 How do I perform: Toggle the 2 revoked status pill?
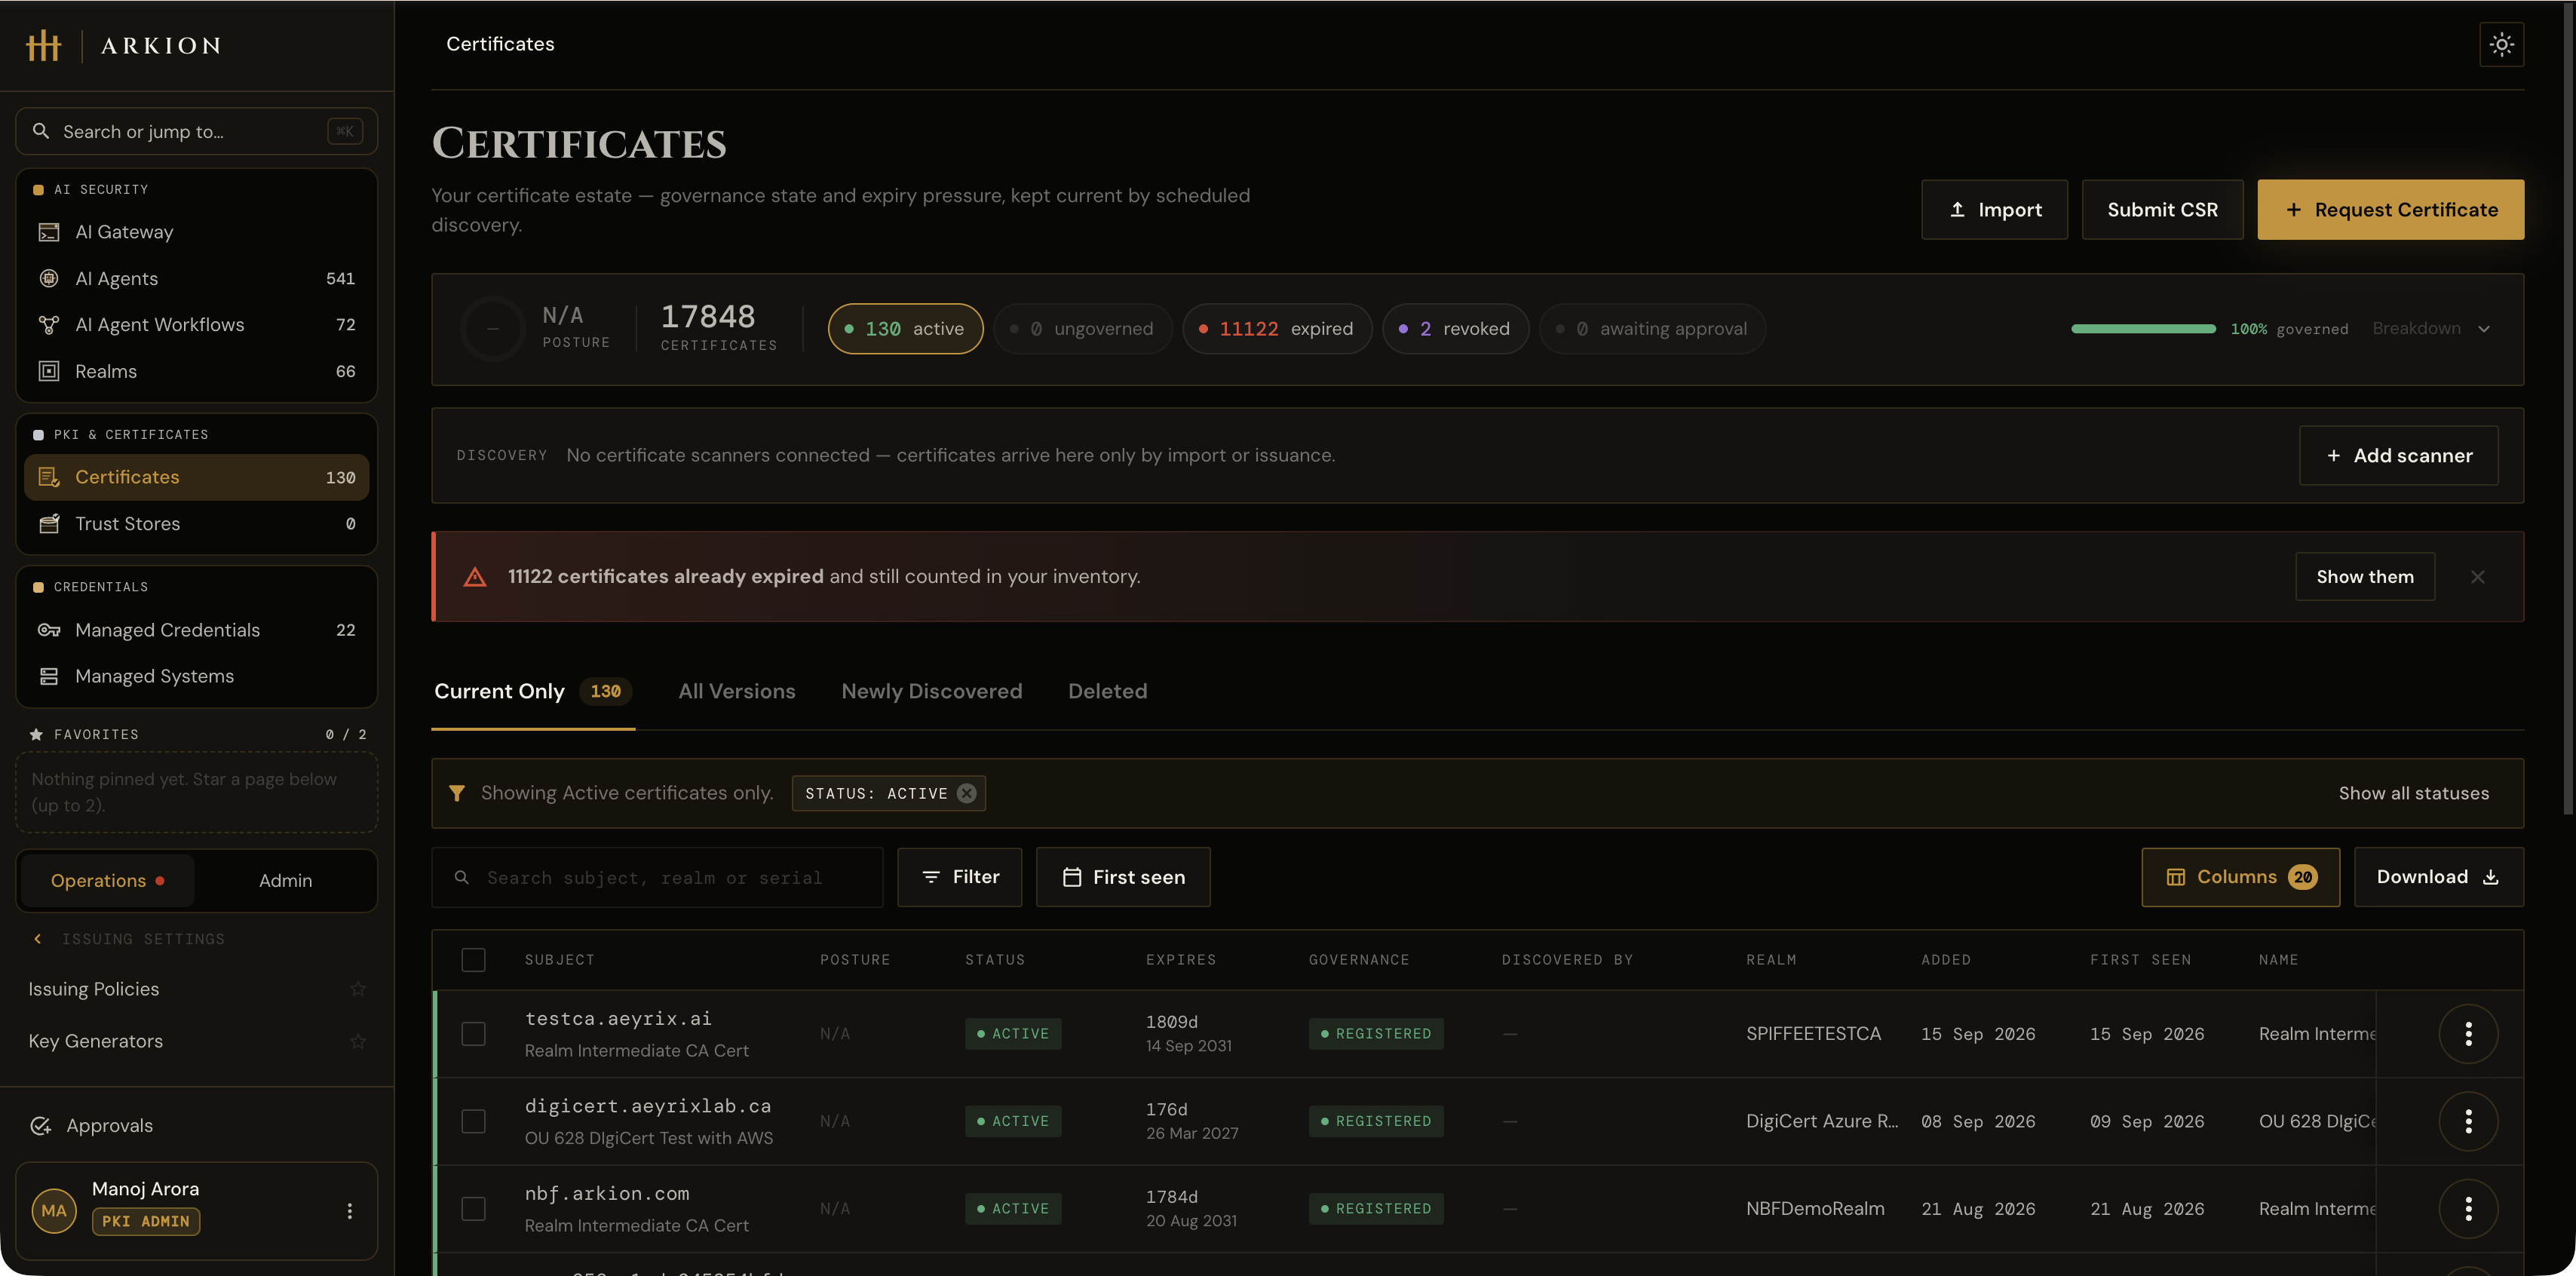click(1455, 329)
